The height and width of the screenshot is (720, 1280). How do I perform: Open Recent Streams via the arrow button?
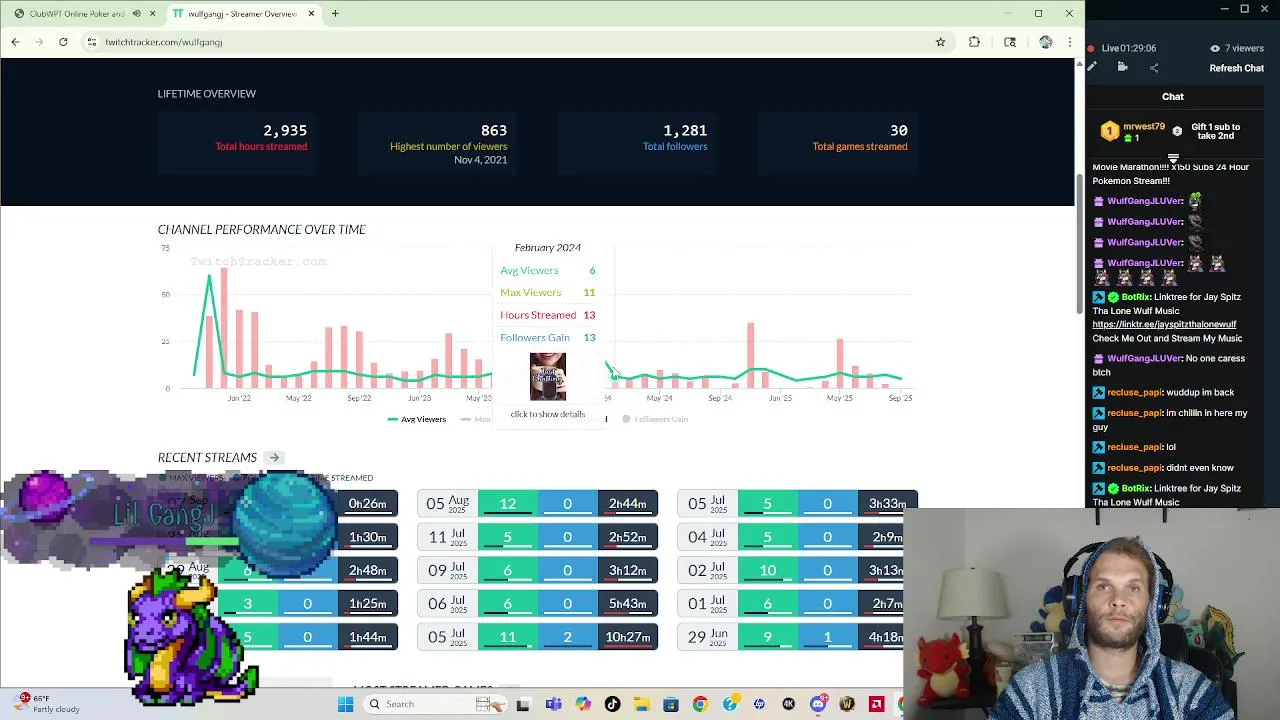point(274,458)
